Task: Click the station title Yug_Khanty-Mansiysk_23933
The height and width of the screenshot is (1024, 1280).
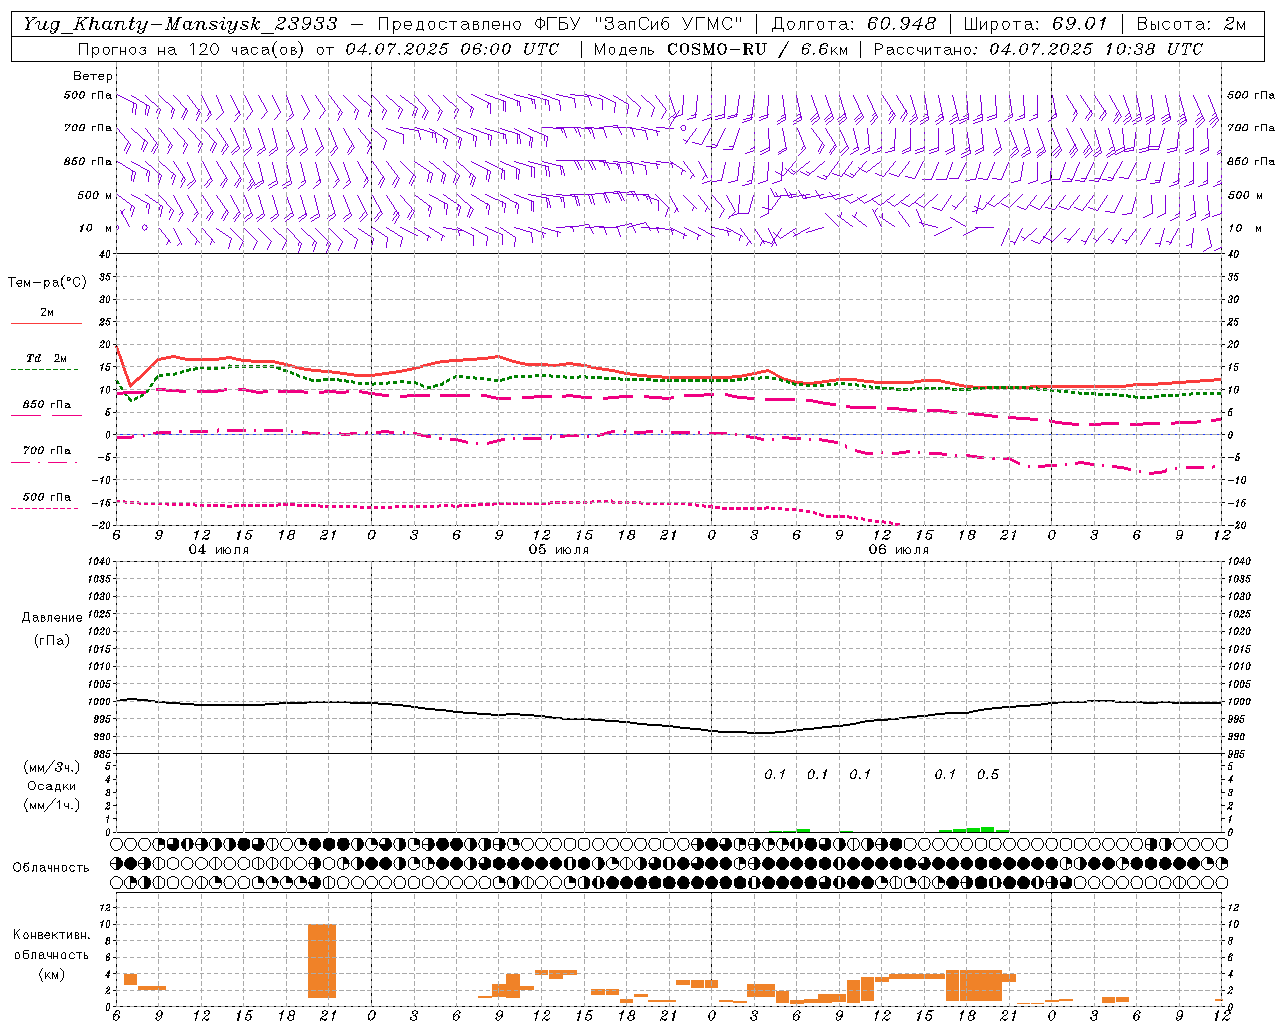Action: [x=180, y=24]
